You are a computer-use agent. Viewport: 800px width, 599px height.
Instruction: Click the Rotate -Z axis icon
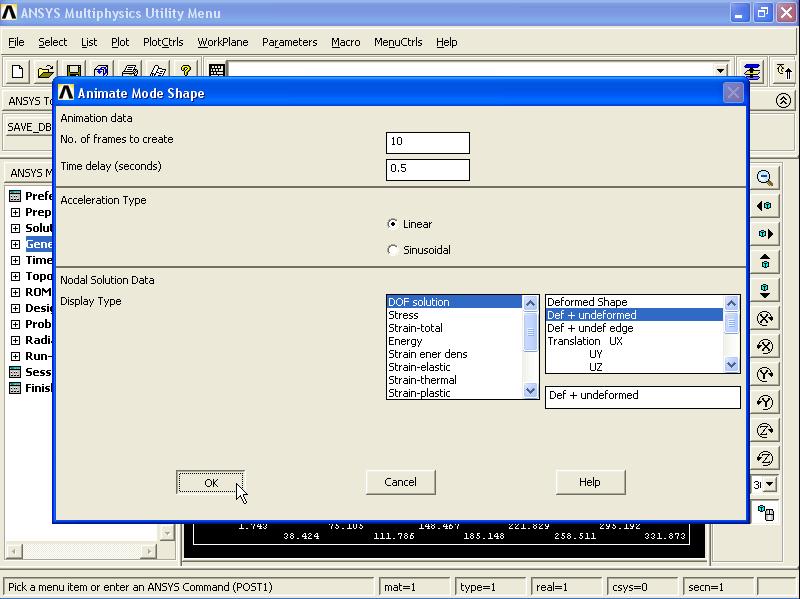pyautogui.click(x=764, y=459)
